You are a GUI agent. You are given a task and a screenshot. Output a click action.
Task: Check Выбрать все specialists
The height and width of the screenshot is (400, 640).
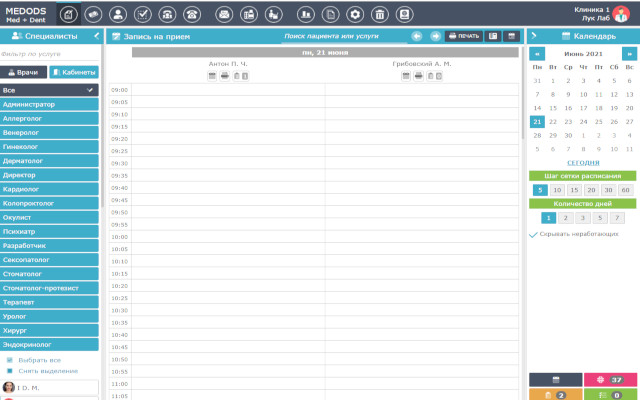10,360
